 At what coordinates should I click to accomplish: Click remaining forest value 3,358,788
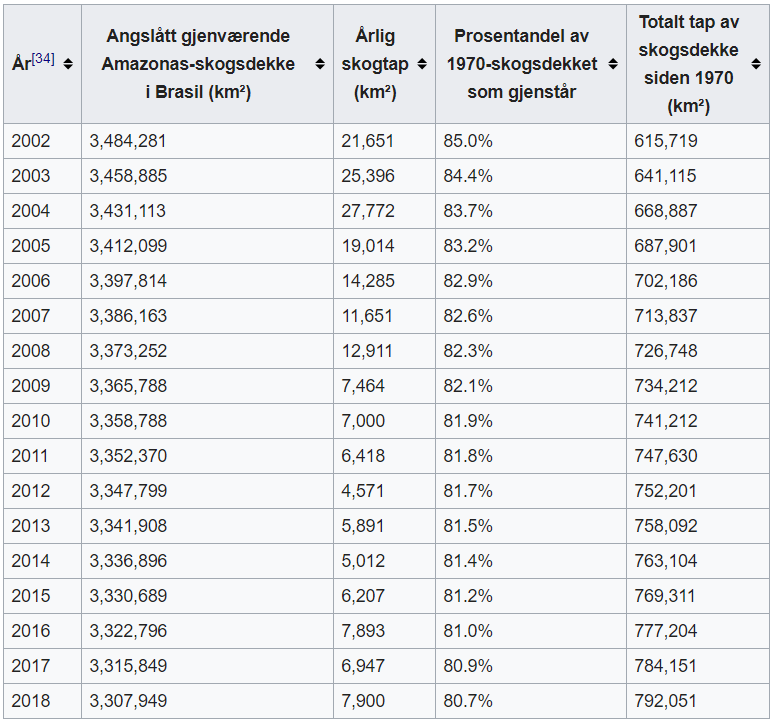point(128,421)
